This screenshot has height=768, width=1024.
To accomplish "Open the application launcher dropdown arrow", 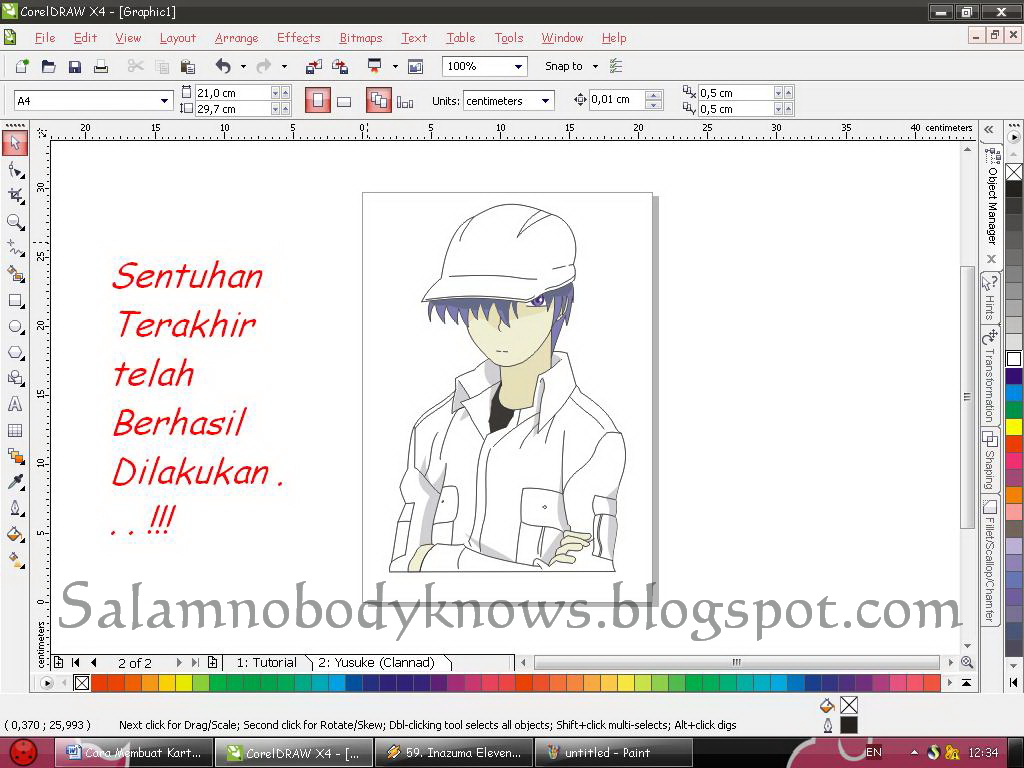I will (394, 66).
